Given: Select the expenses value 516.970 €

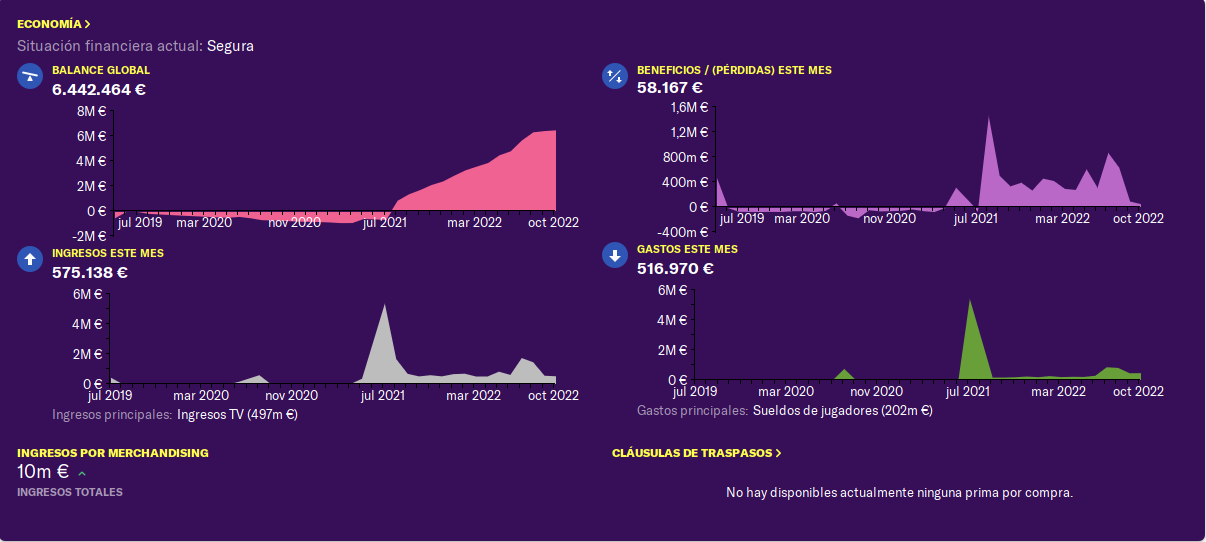Looking at the screenshot, I should pyautogui.click(x=675, y=268).
